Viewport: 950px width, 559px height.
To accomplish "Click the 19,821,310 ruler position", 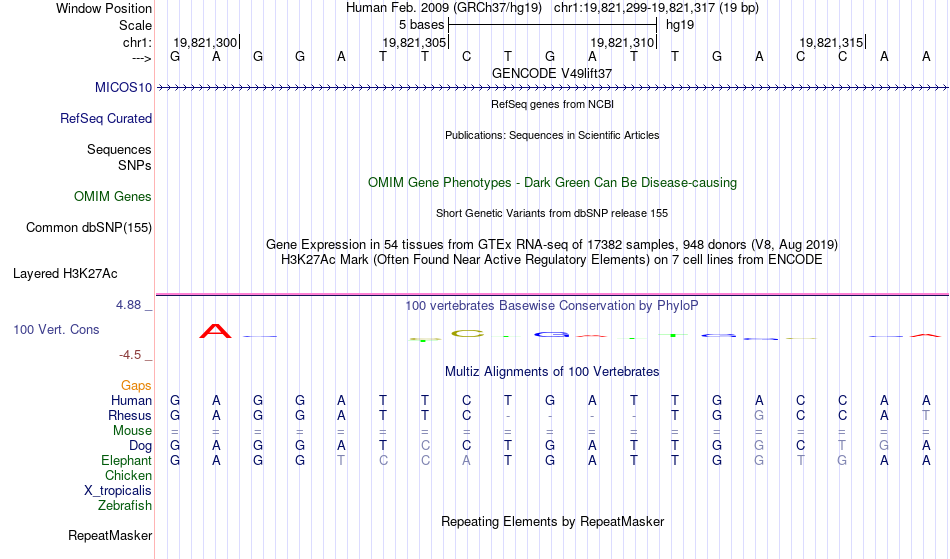I will 622,42.
